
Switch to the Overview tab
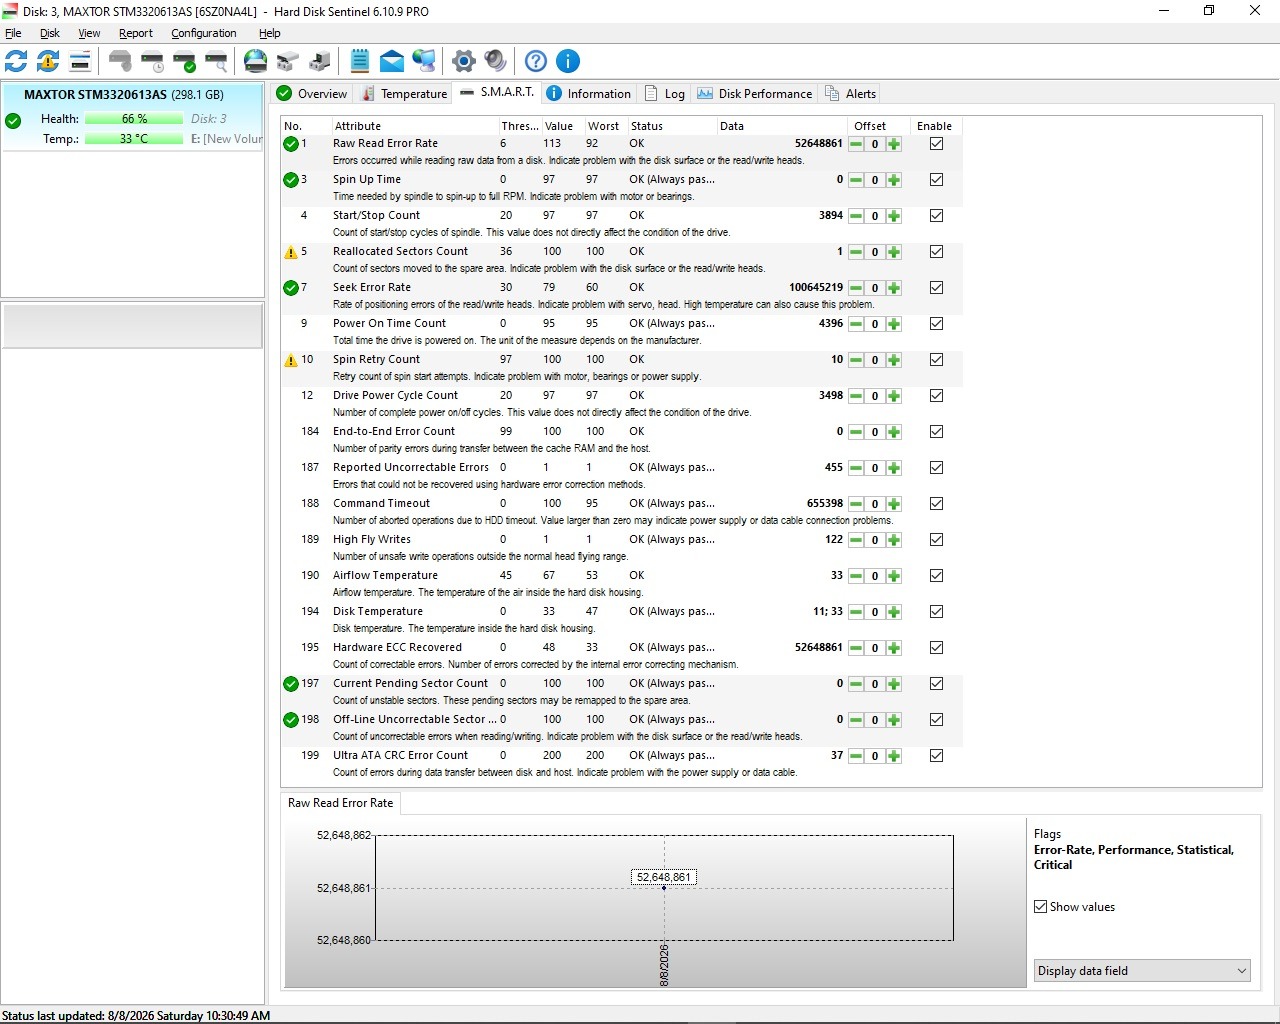point(312,94)
